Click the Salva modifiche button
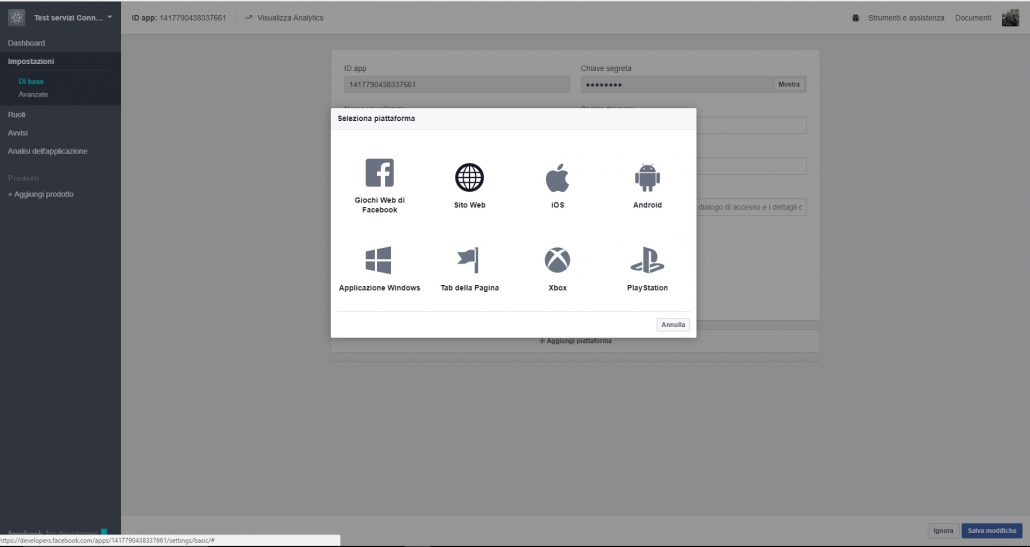This screenshot has width=1030, height=547. [992, 531]
